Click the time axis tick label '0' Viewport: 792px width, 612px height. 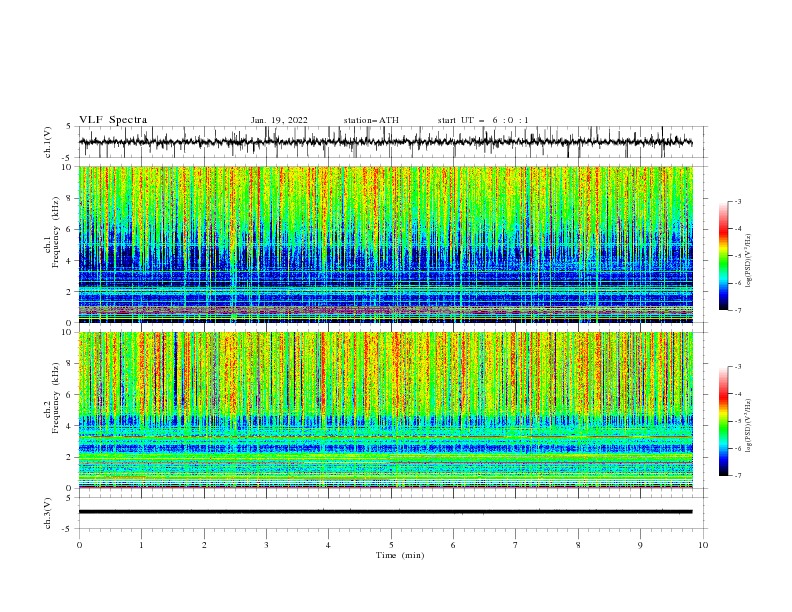79,545
